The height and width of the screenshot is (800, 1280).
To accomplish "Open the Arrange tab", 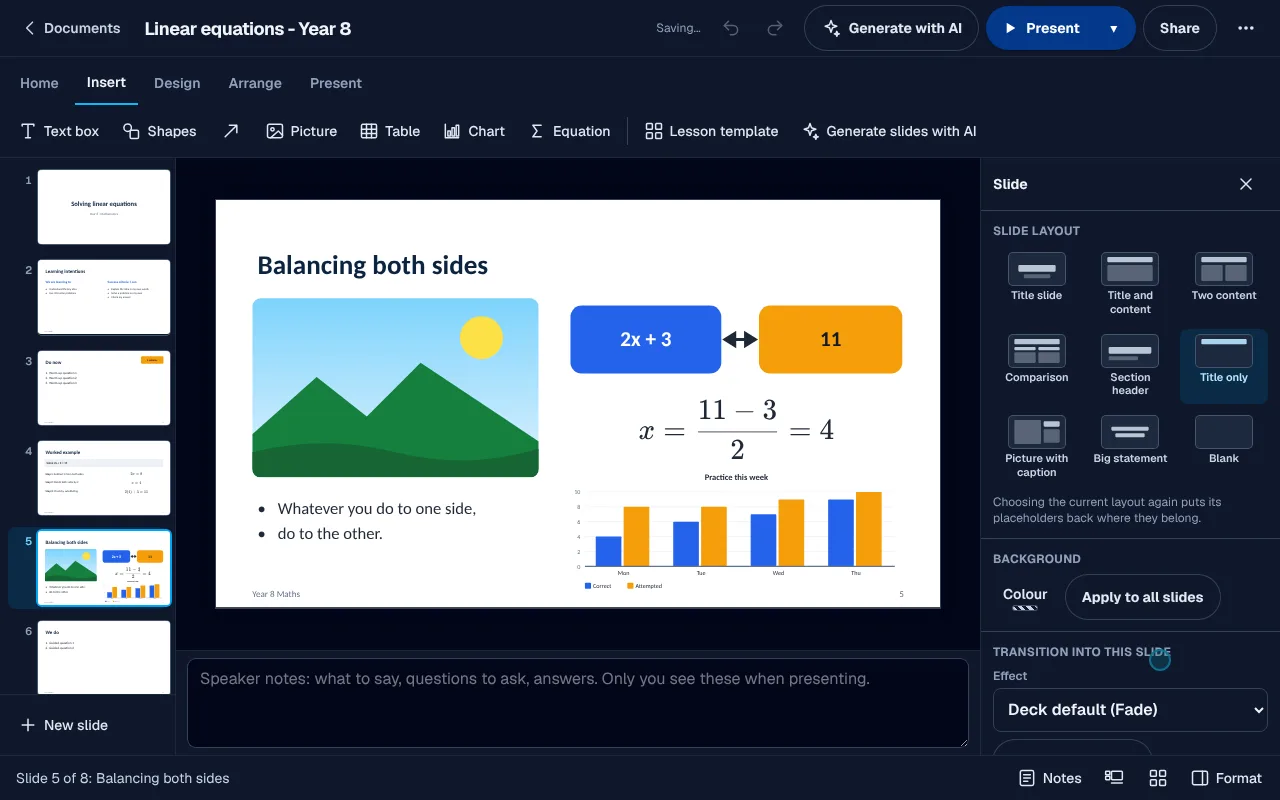I will pos(255,83).
